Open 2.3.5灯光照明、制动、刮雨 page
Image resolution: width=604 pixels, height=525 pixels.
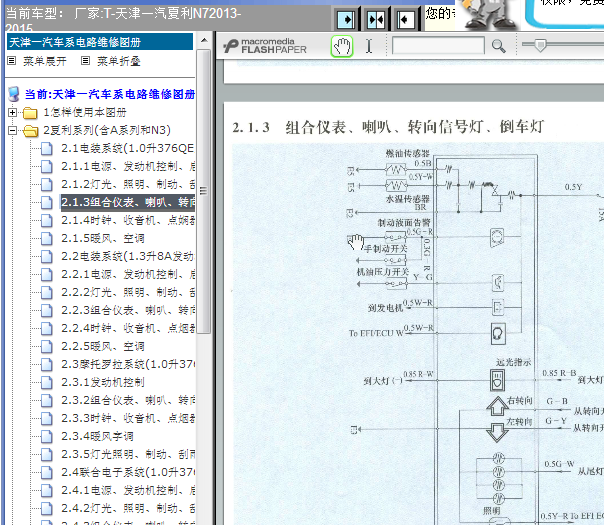tap(128, 454)
